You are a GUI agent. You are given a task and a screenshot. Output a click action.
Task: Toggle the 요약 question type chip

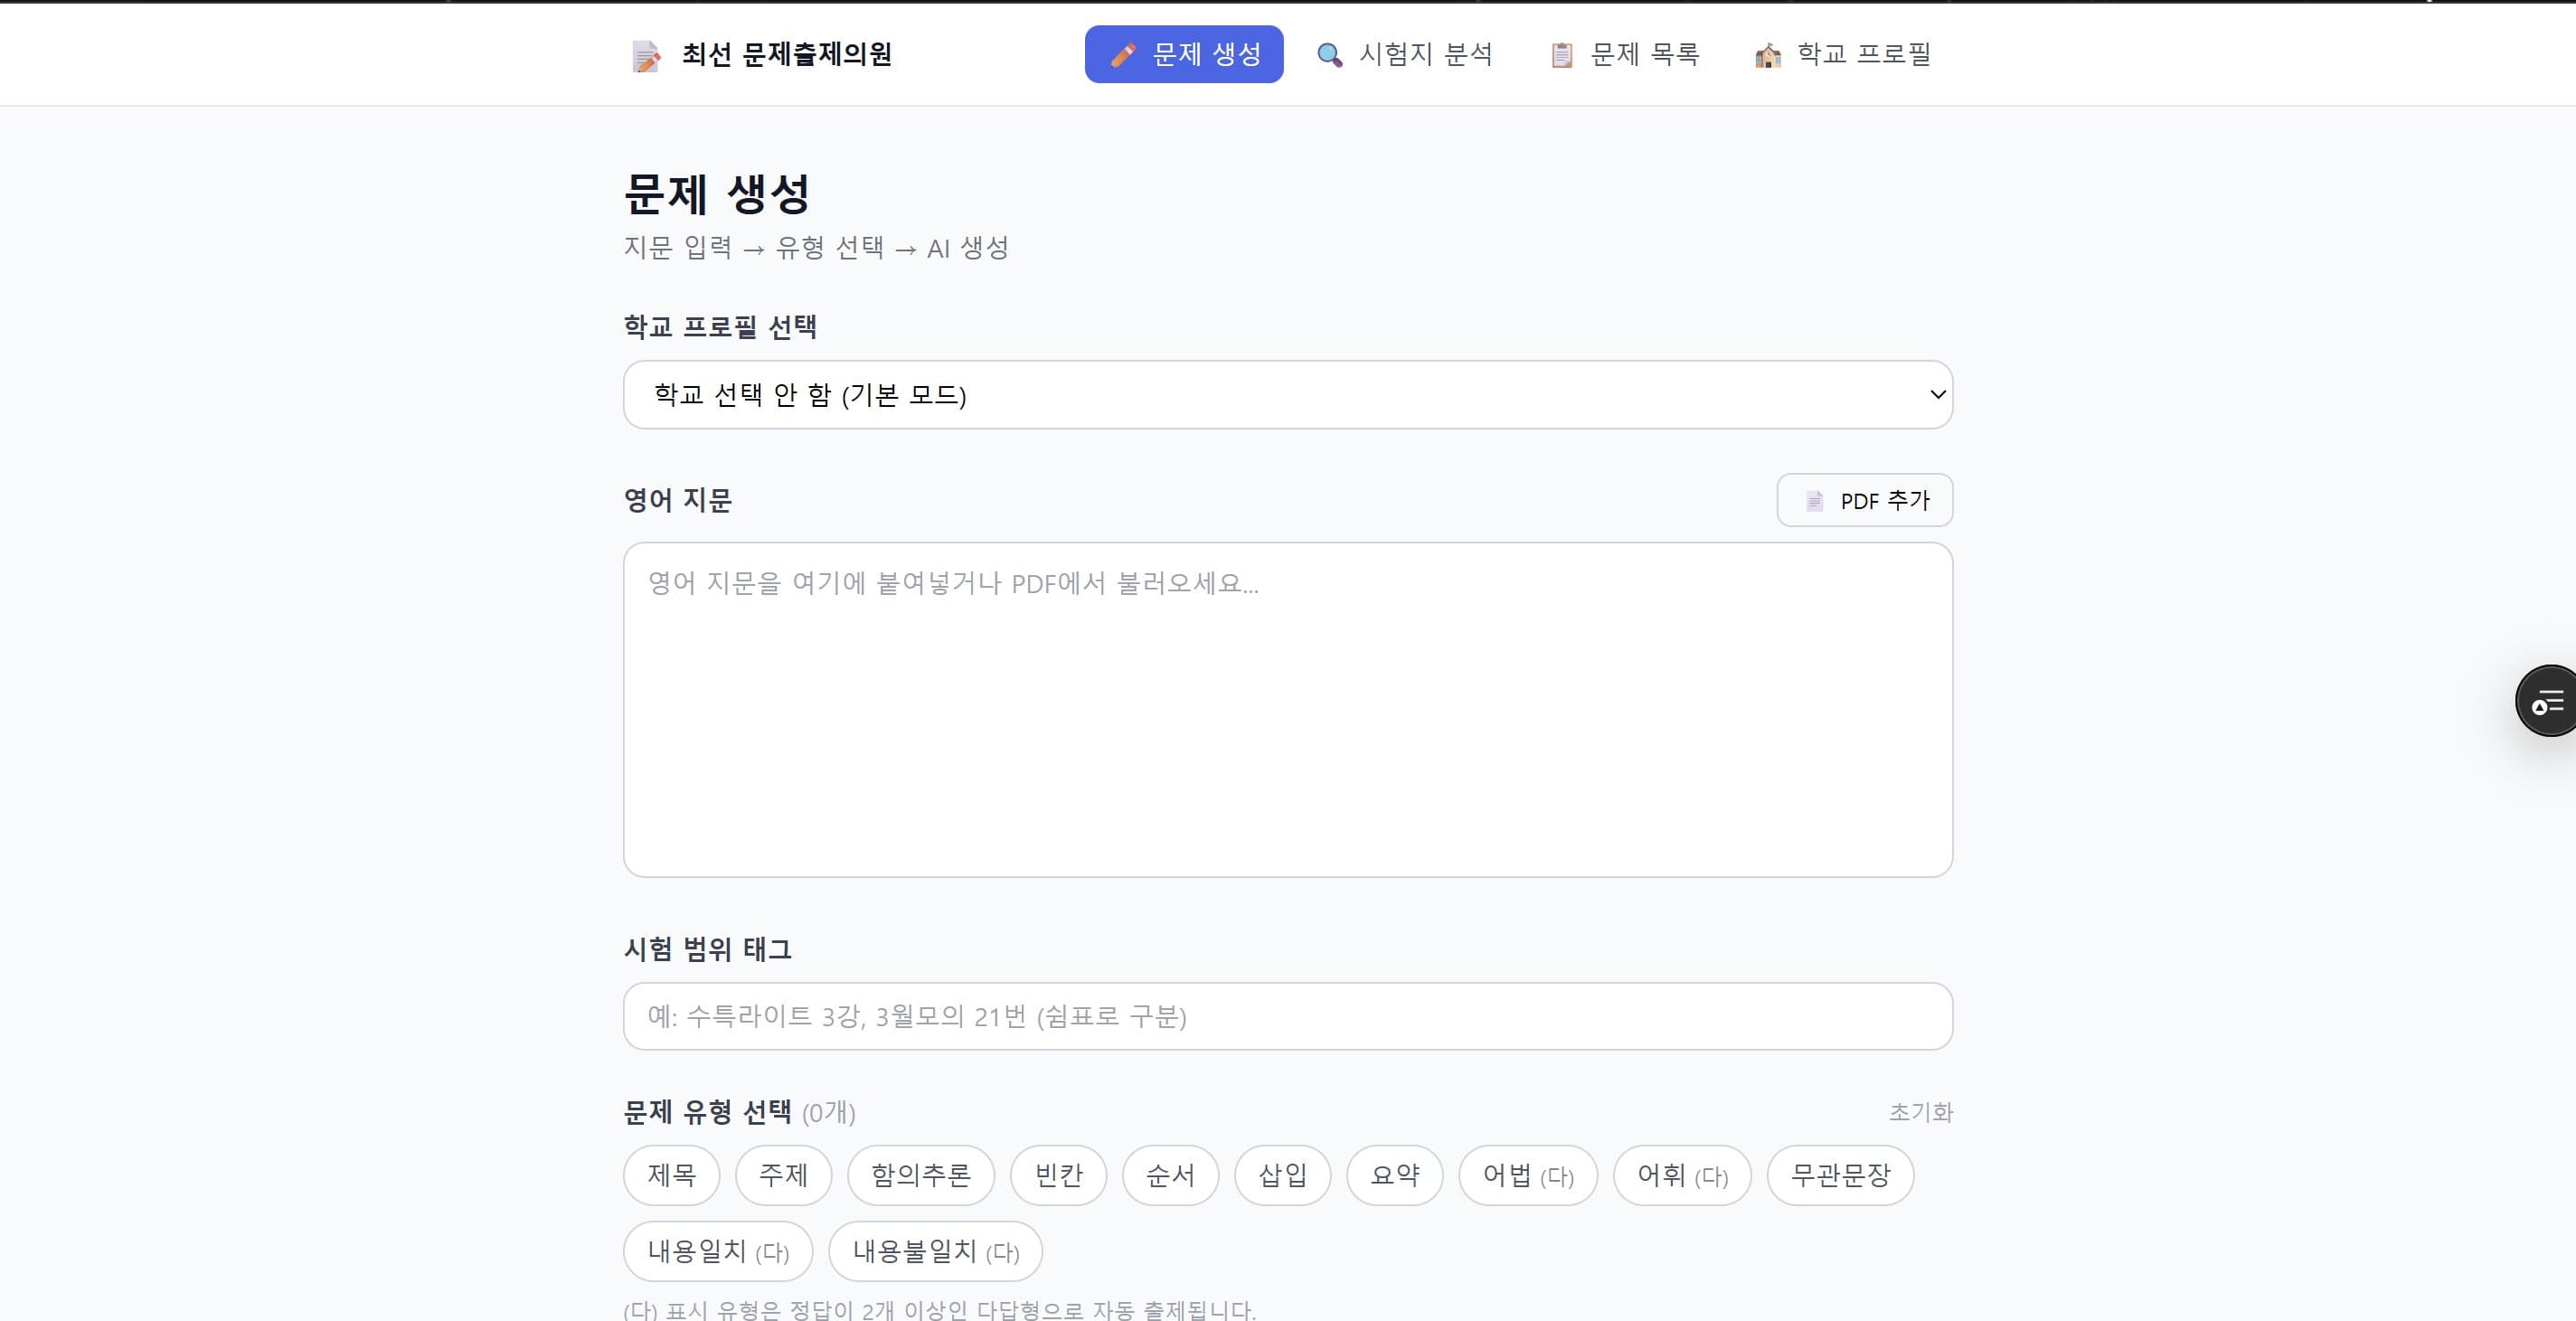[1395, 1175]
